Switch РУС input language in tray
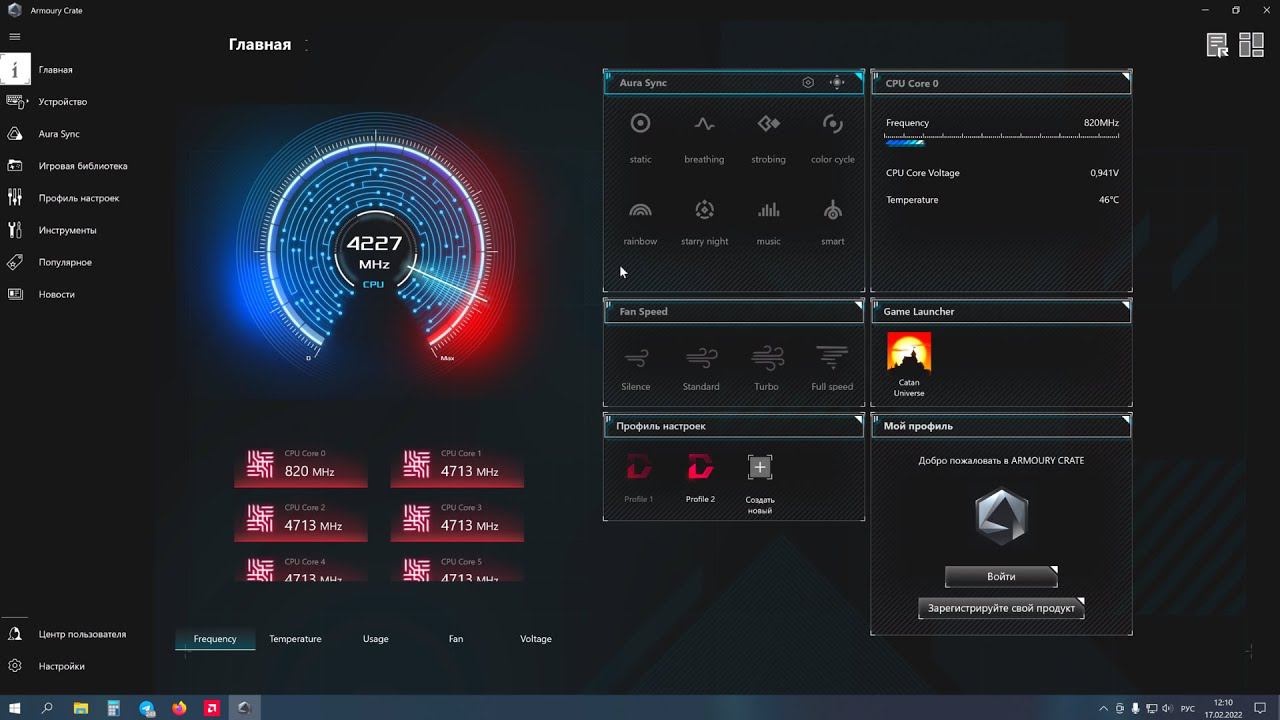 (1188, 708)
